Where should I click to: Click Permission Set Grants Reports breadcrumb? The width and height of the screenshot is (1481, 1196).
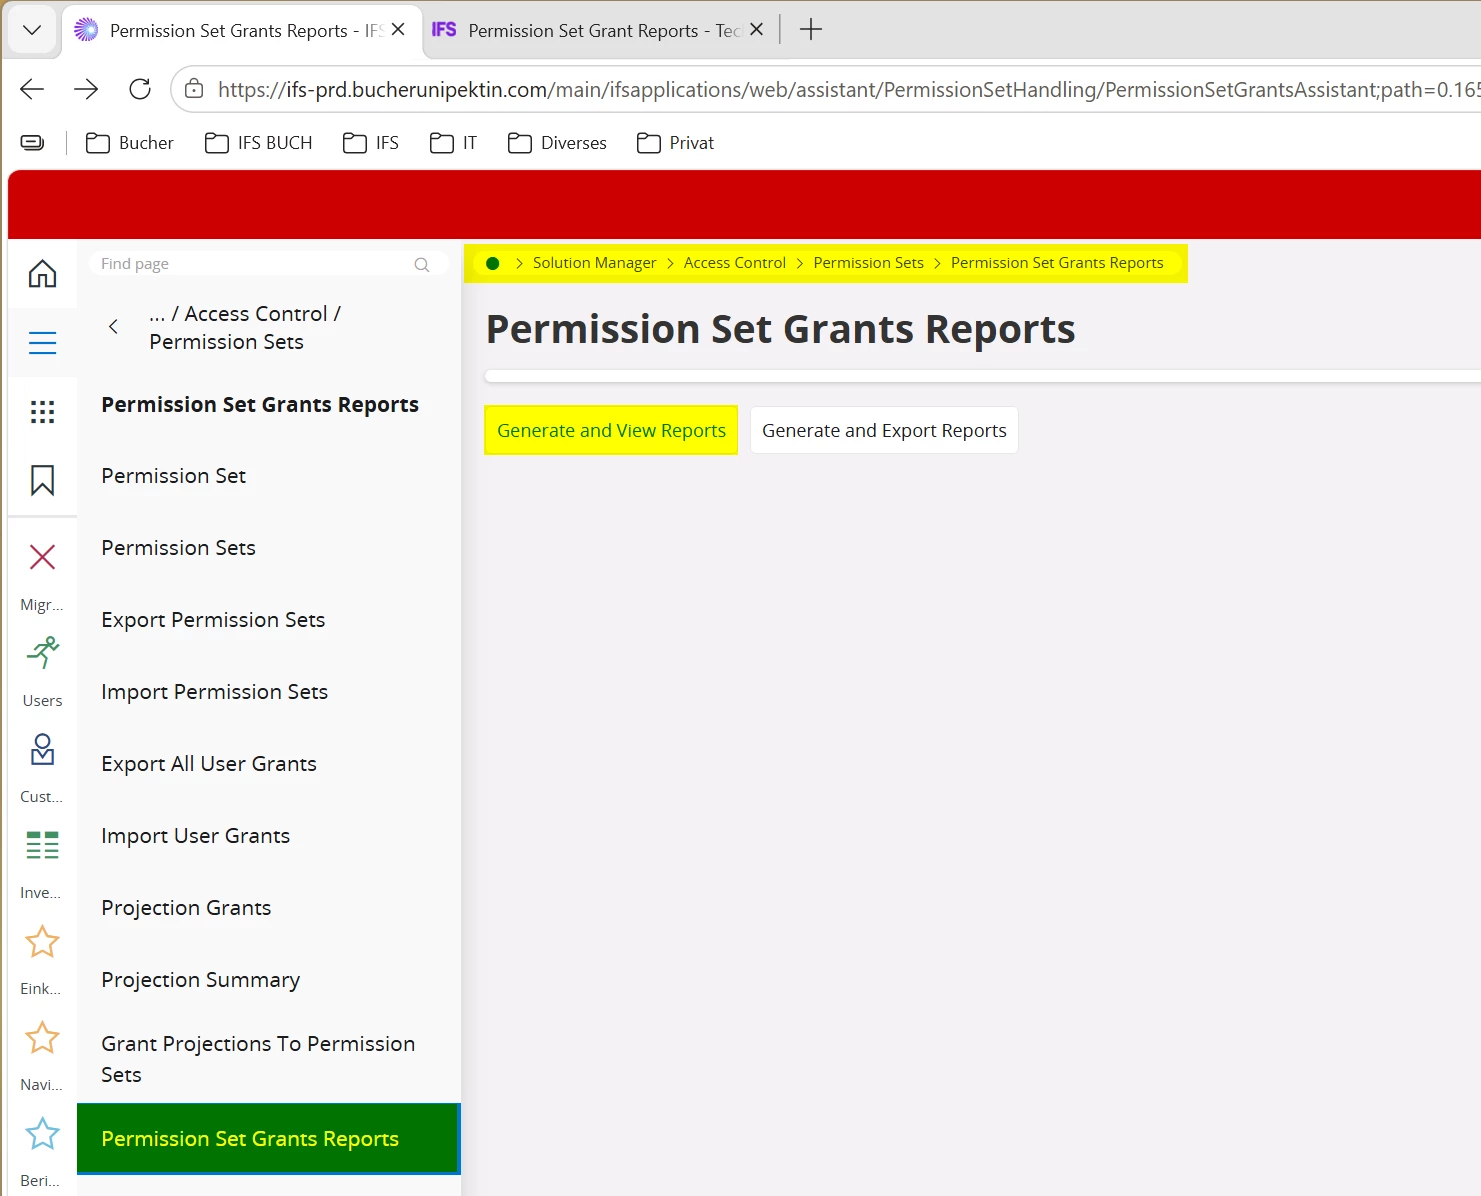pos(1057,263)
